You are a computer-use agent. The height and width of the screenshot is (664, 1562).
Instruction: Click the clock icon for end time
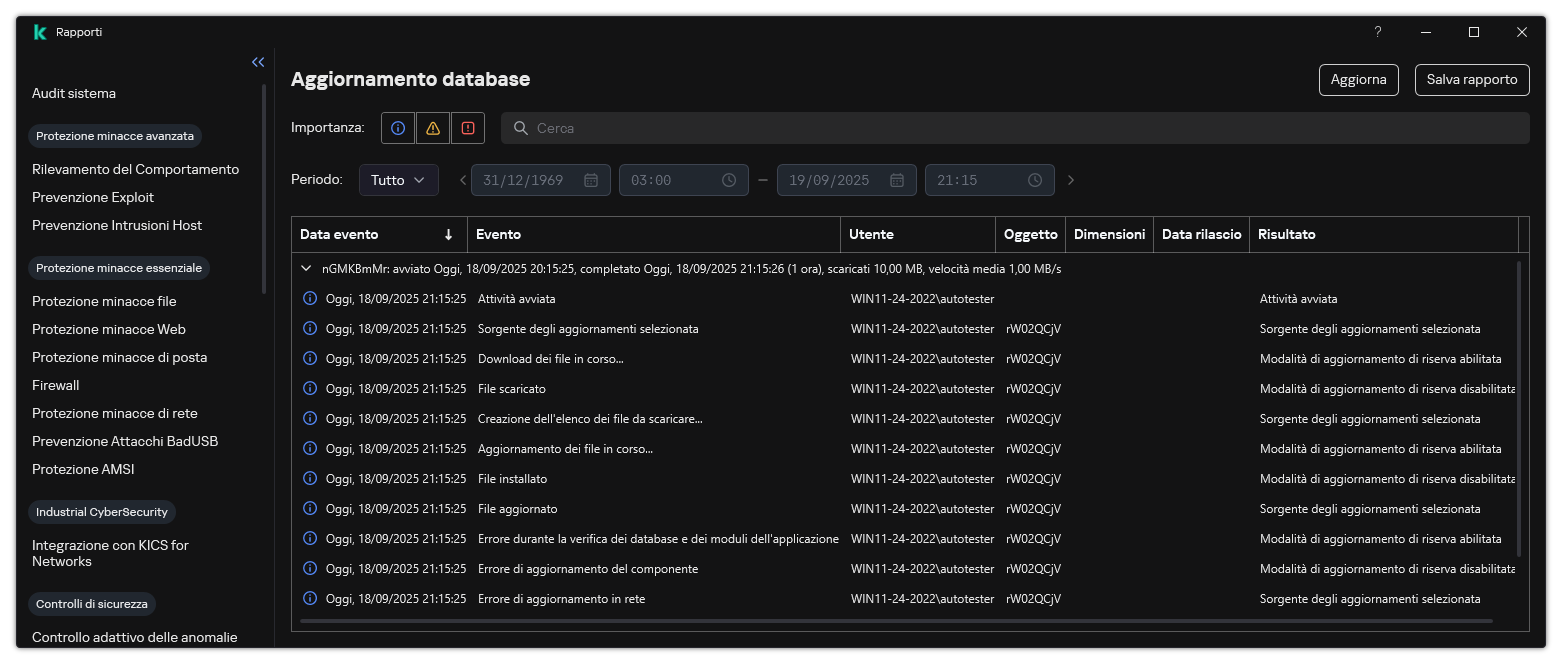point(1035,180)
